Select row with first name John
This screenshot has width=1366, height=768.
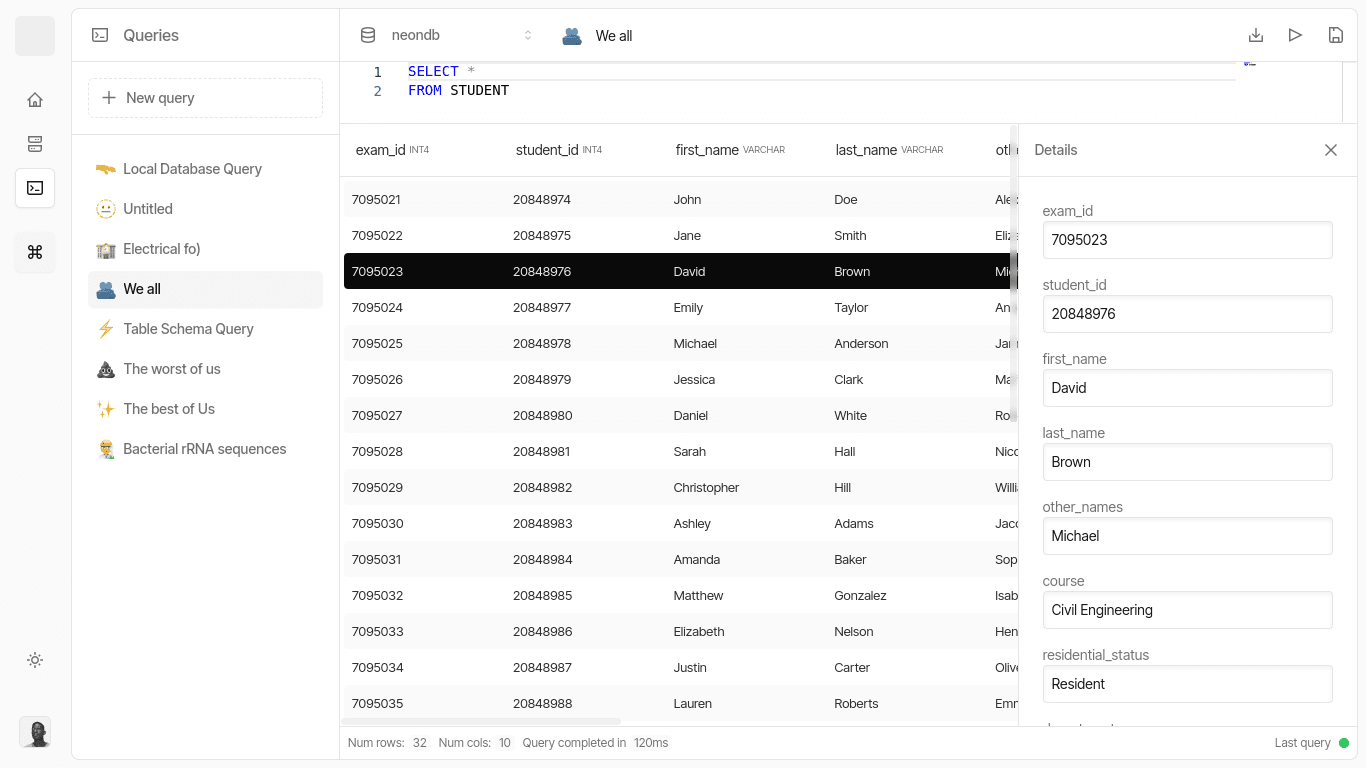click(x=680, y=200)
